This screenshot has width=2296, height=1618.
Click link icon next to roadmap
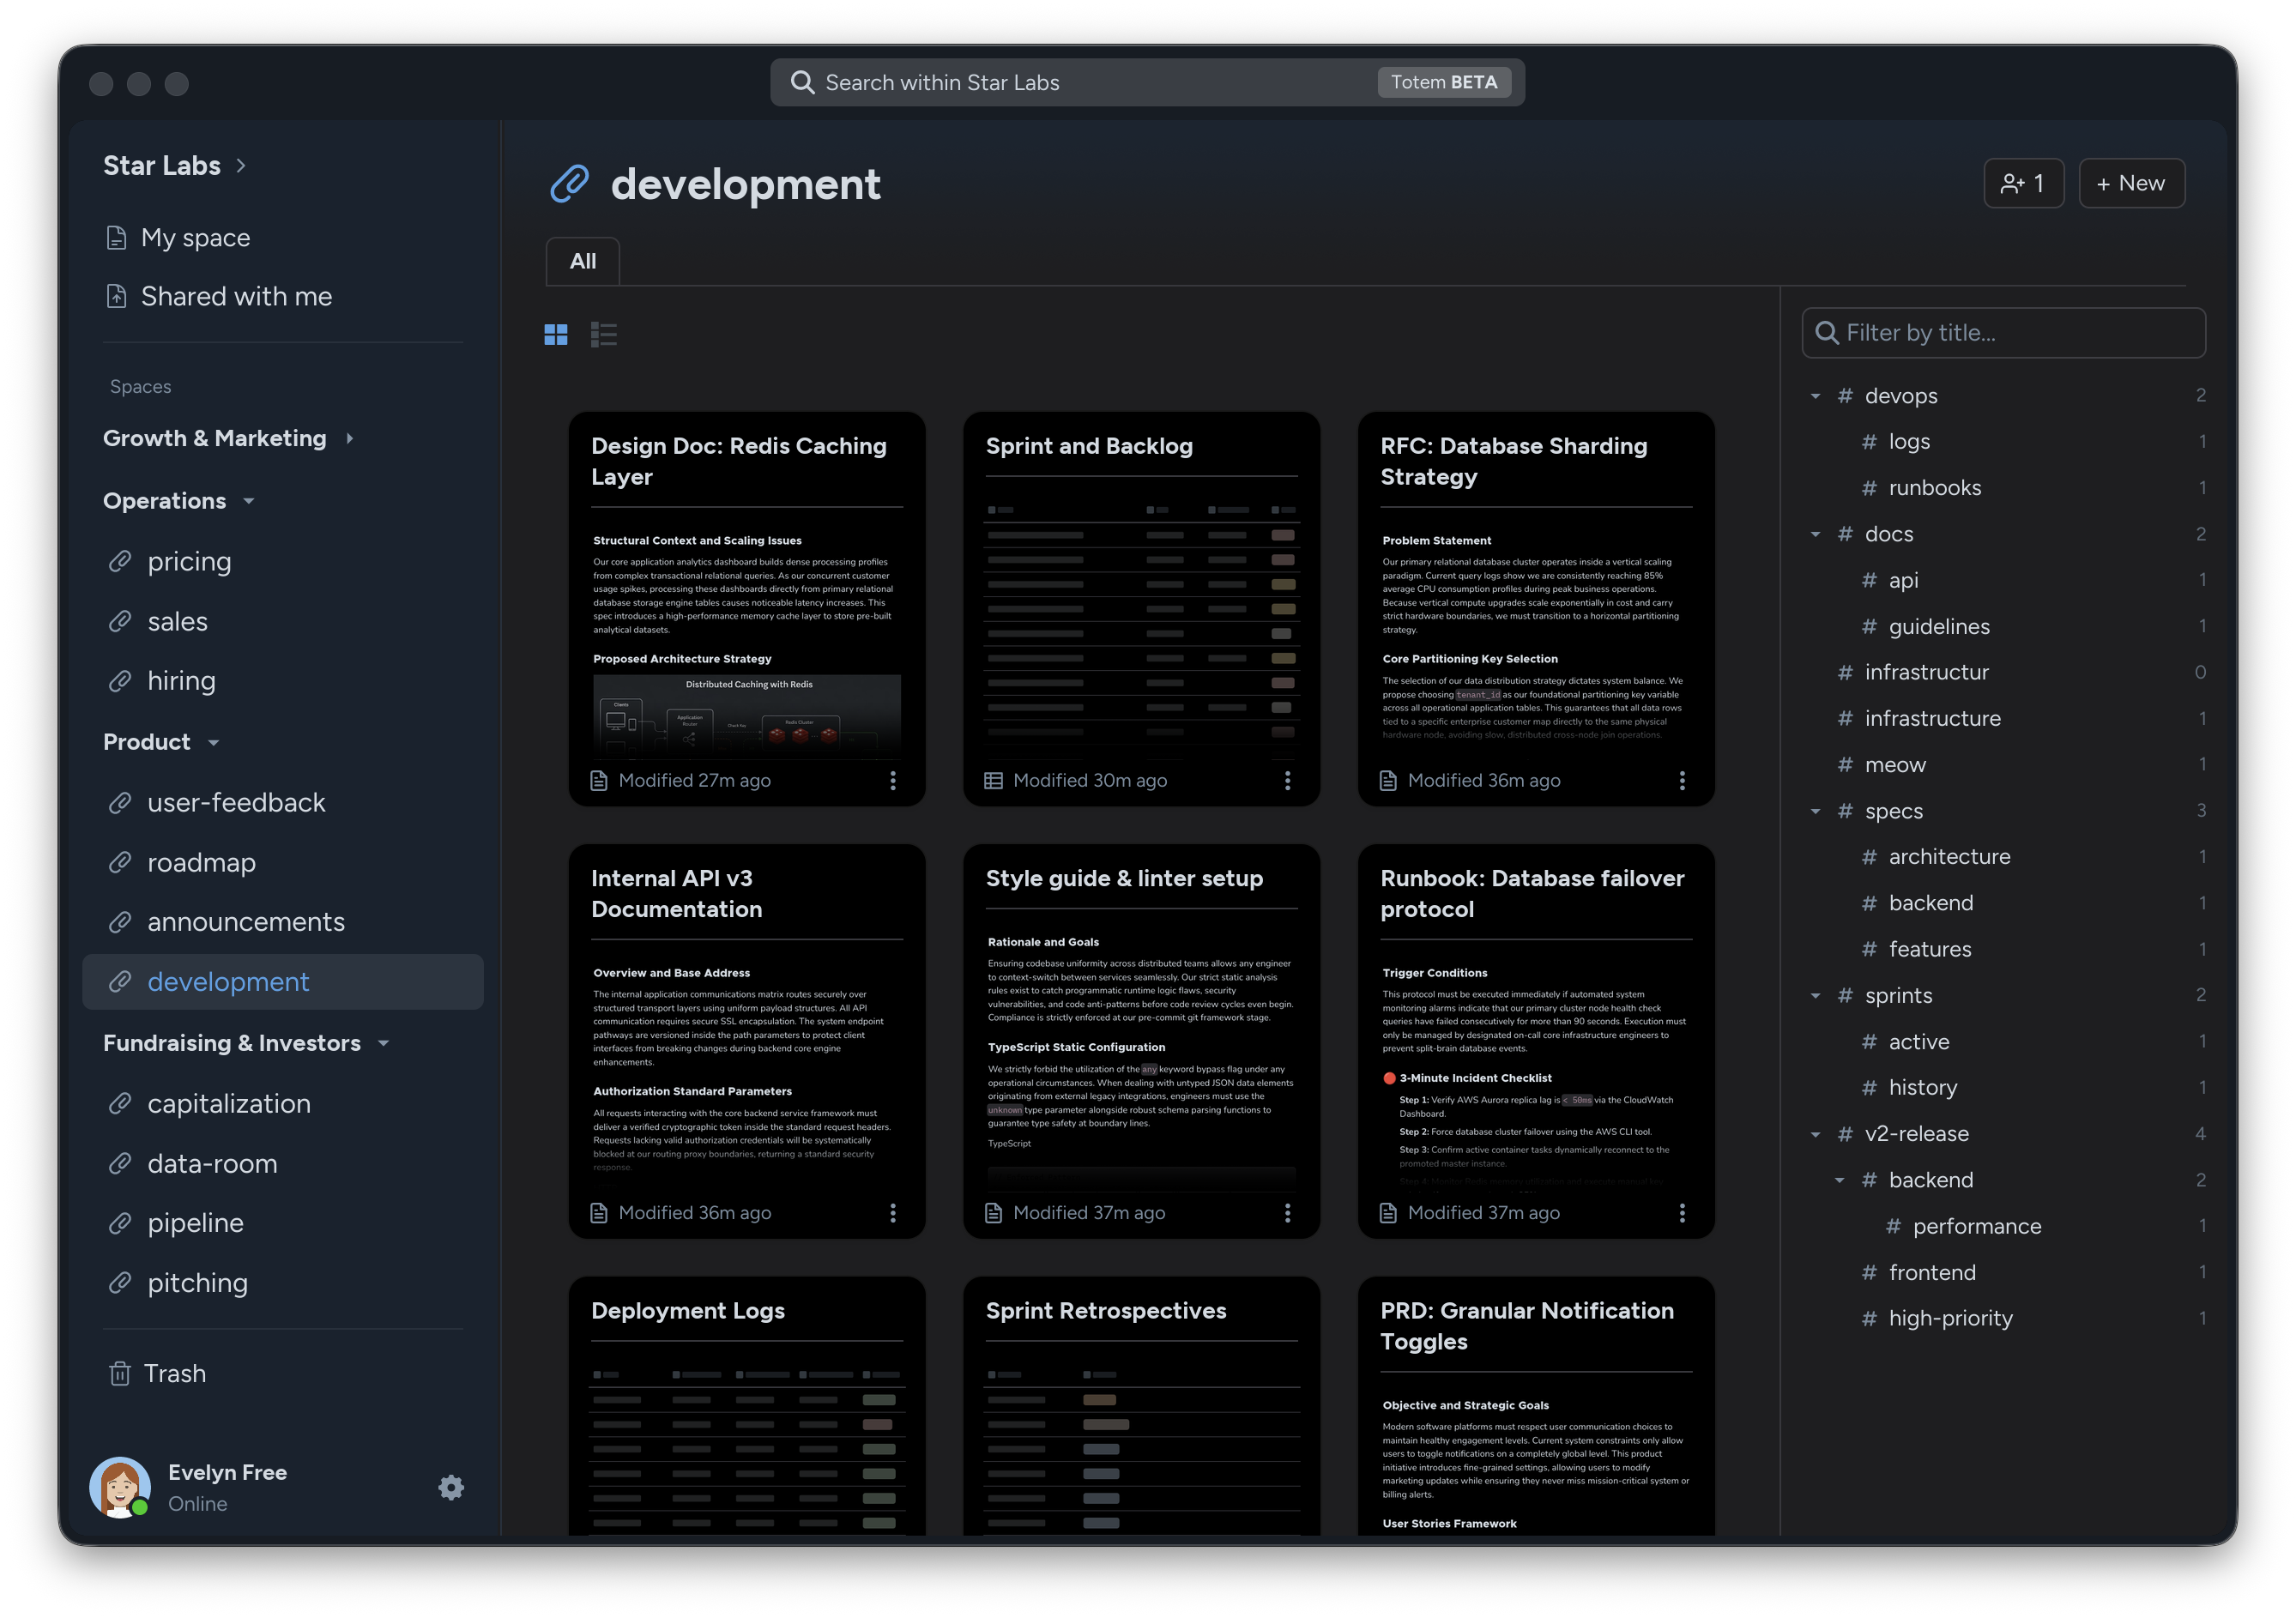[120, 862]
